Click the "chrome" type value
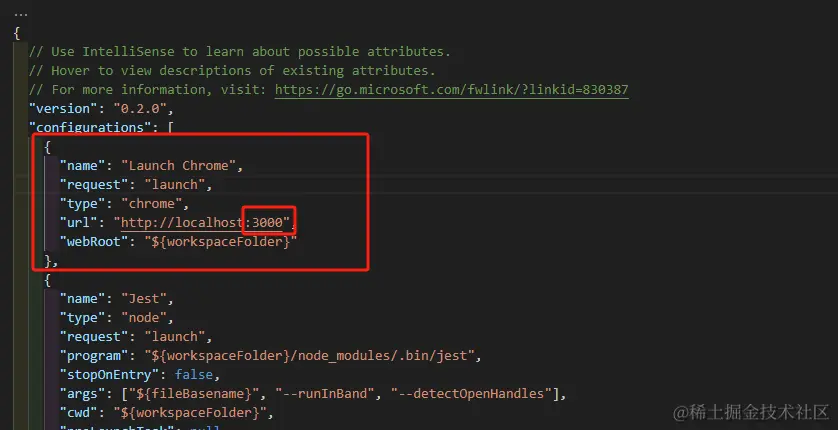 (152, 204)
